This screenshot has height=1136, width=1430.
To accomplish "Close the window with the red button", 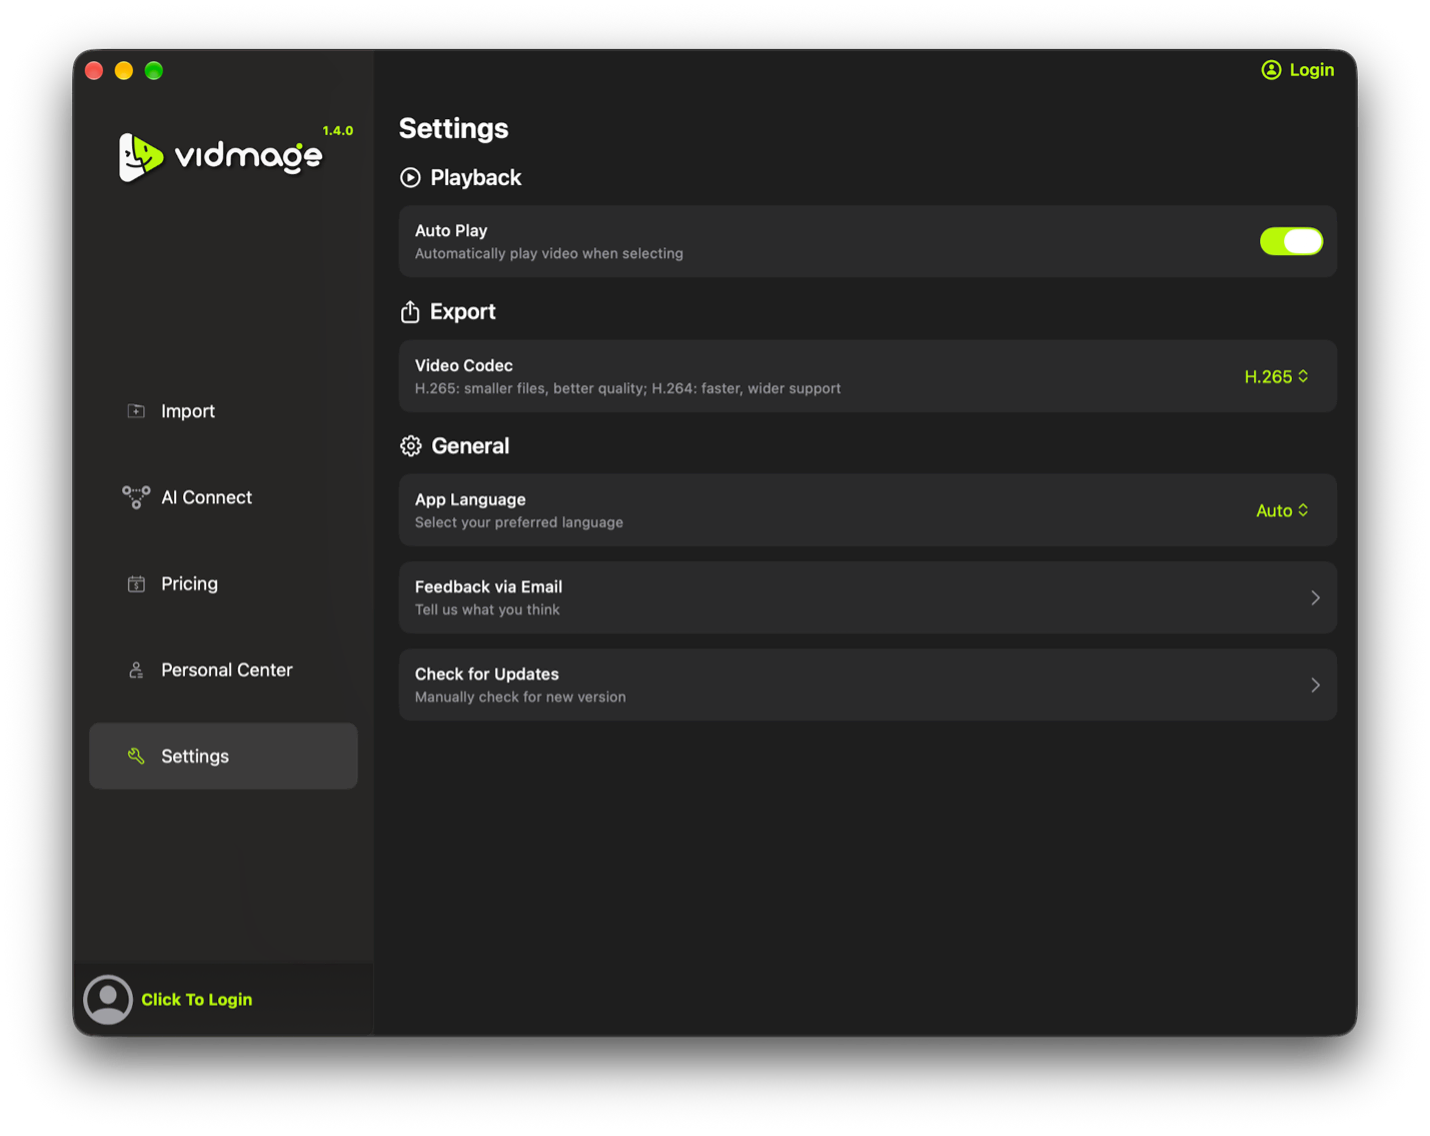I will click(x=95, y=70).
